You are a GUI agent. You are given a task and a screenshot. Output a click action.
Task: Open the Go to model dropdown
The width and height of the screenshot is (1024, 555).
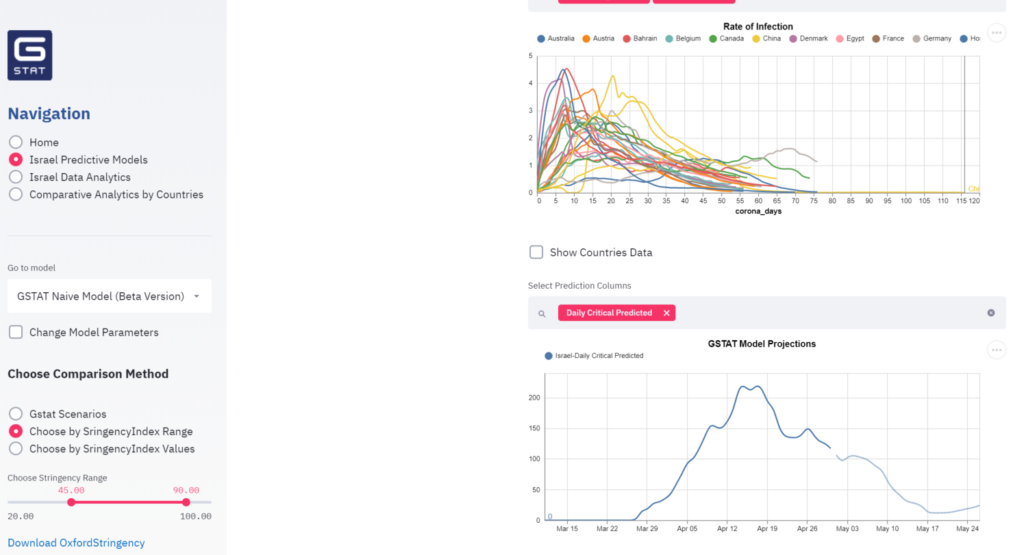109,296
